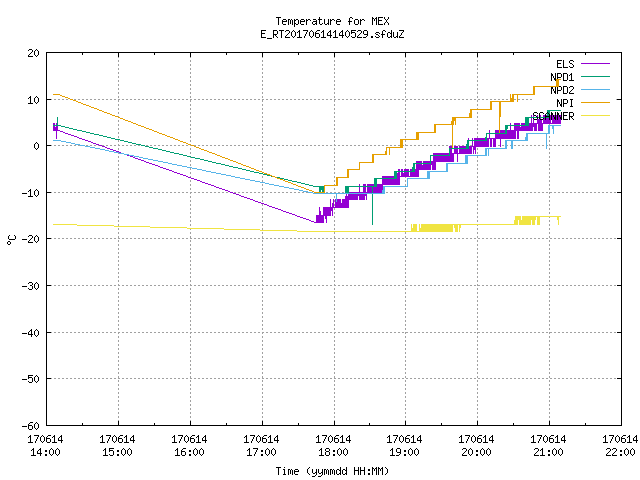
Task: Click the x-axis label 170614 16:00
Action: [189, 446]
